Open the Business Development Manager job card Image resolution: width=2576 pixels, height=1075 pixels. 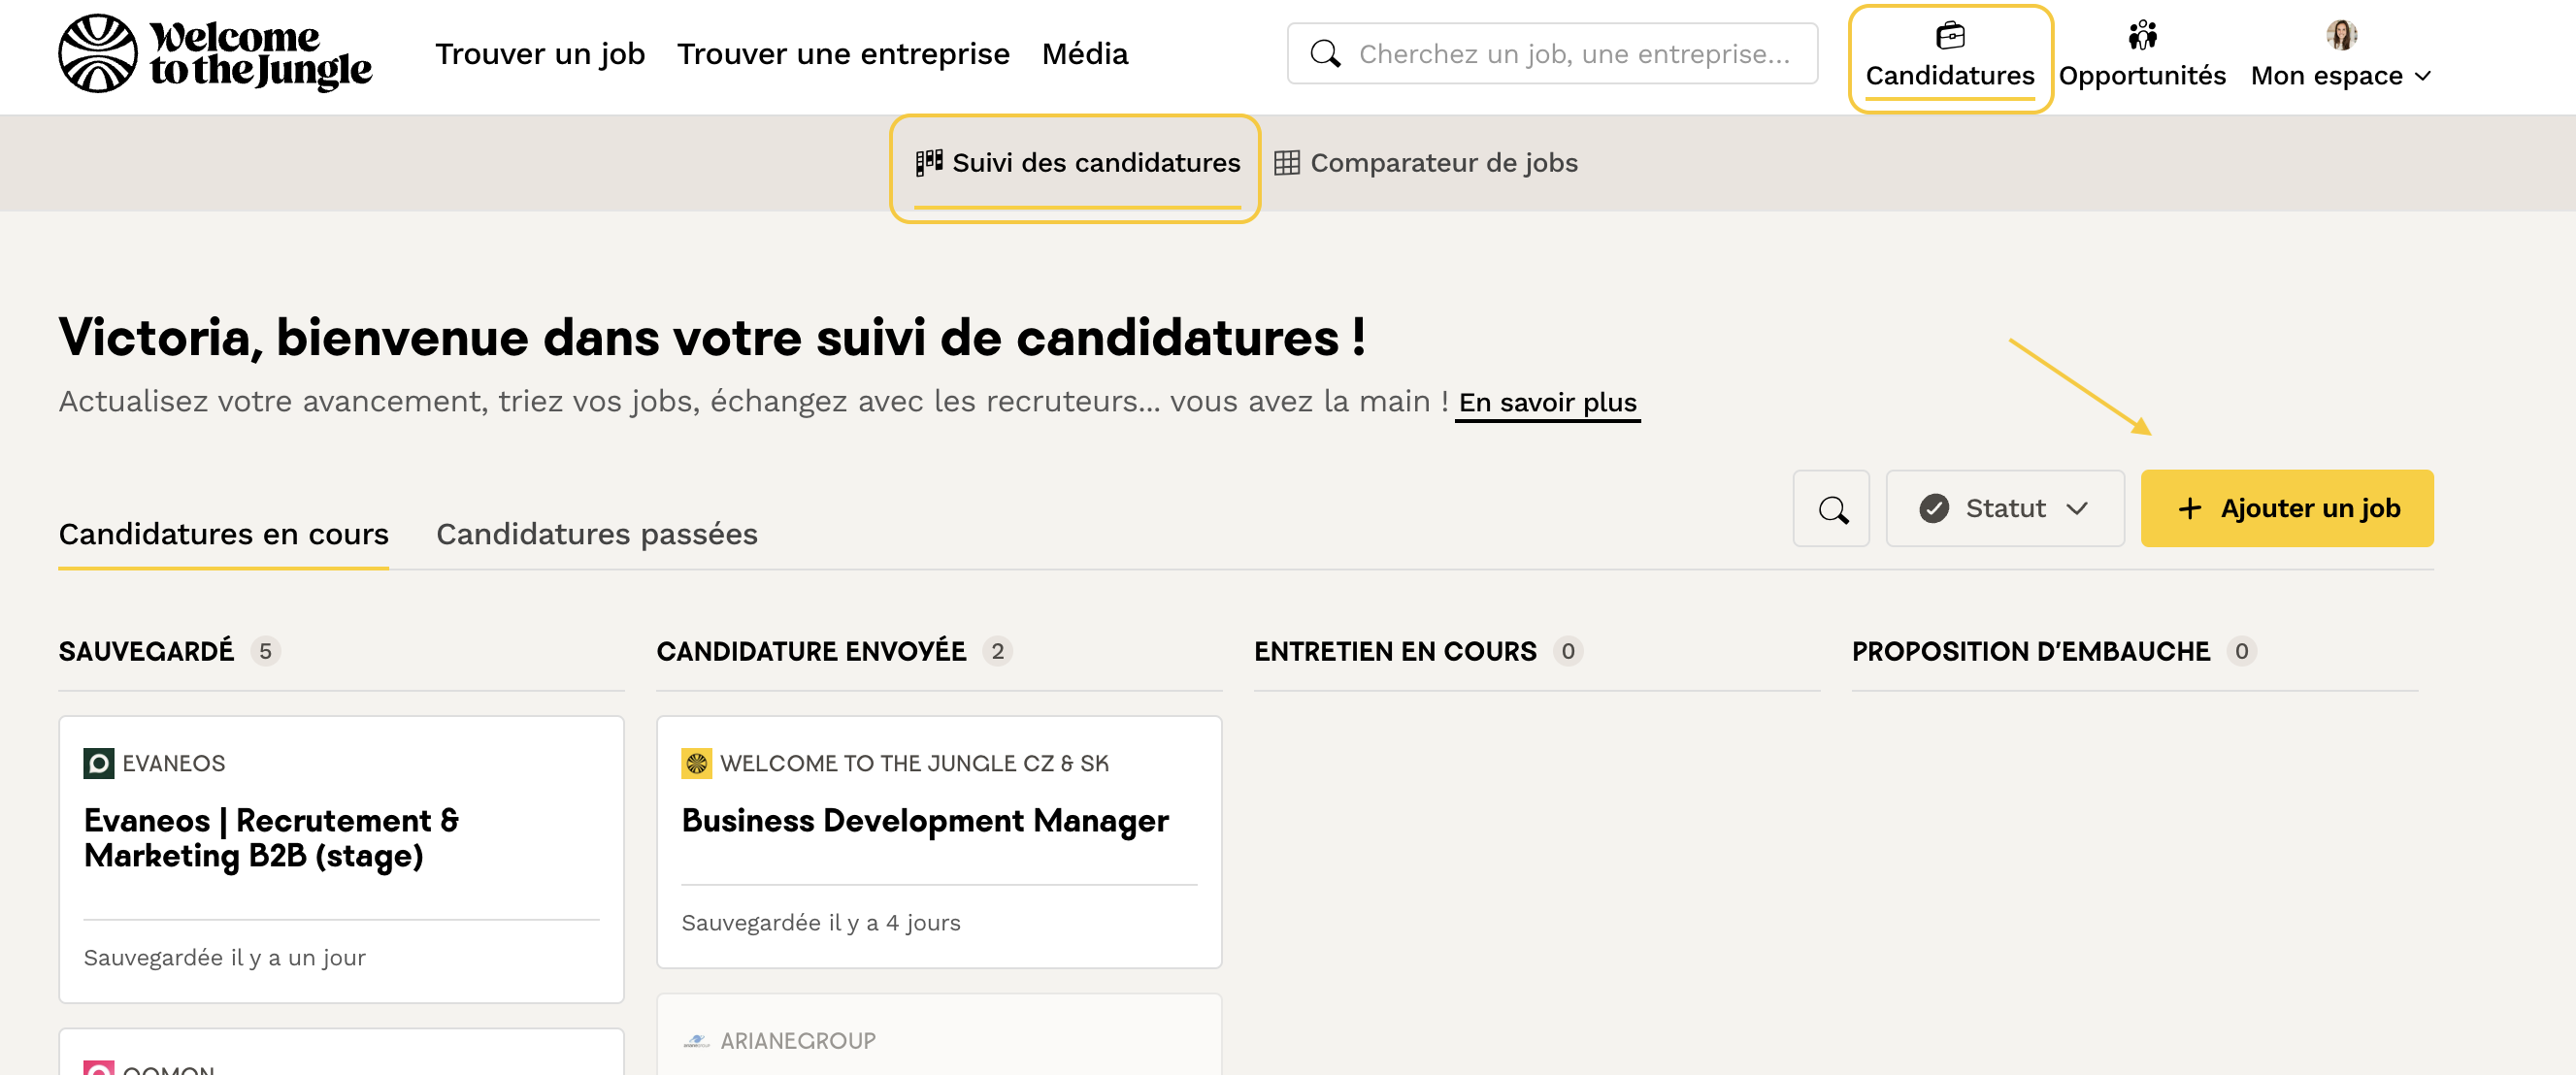coord(924,821)
